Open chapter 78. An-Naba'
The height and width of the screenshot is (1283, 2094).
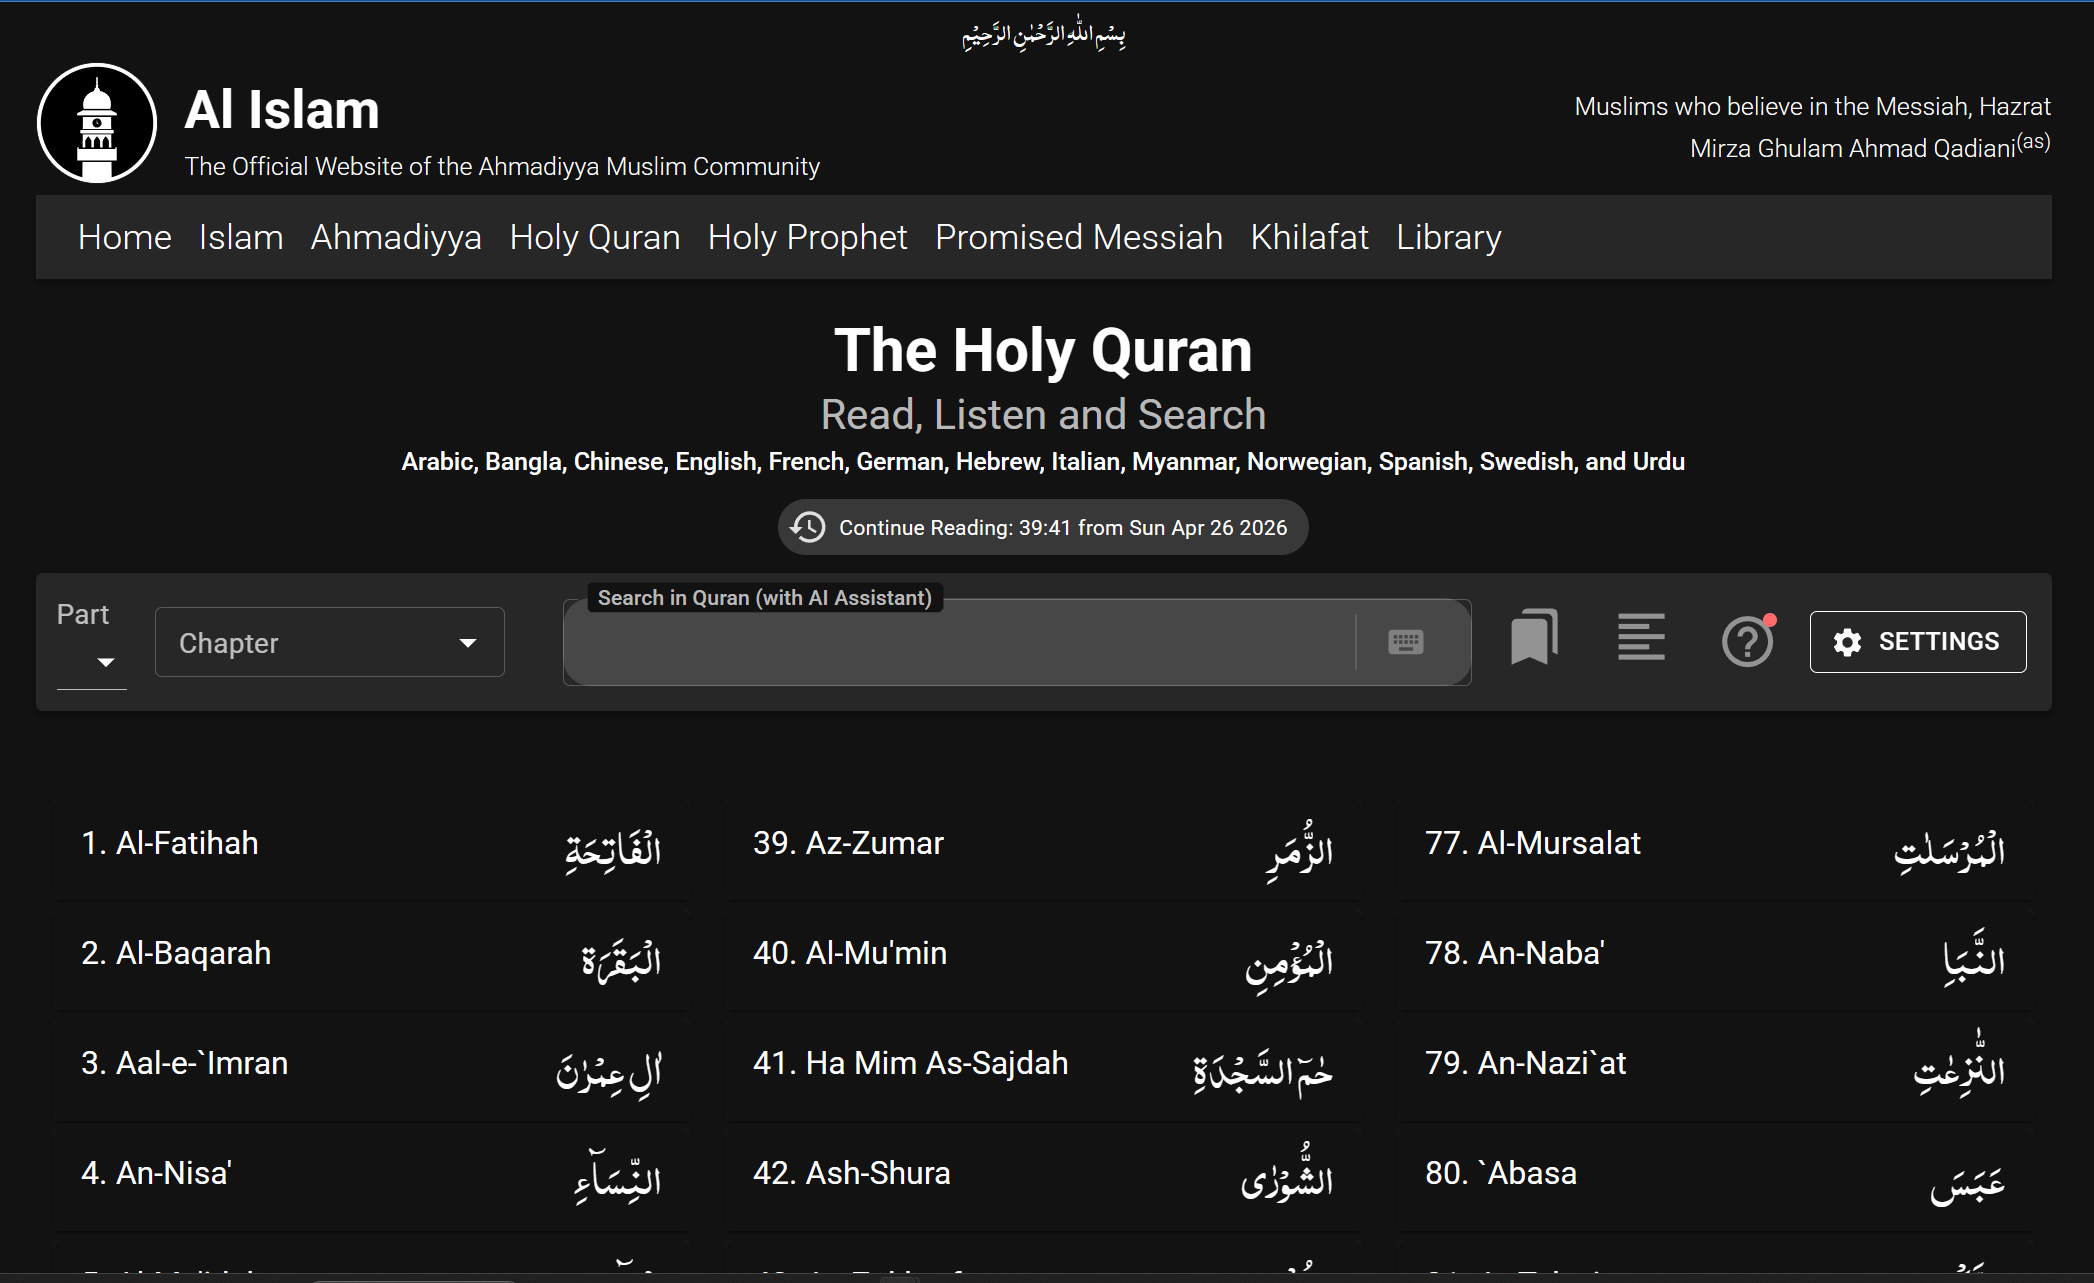pos(1715,958)
